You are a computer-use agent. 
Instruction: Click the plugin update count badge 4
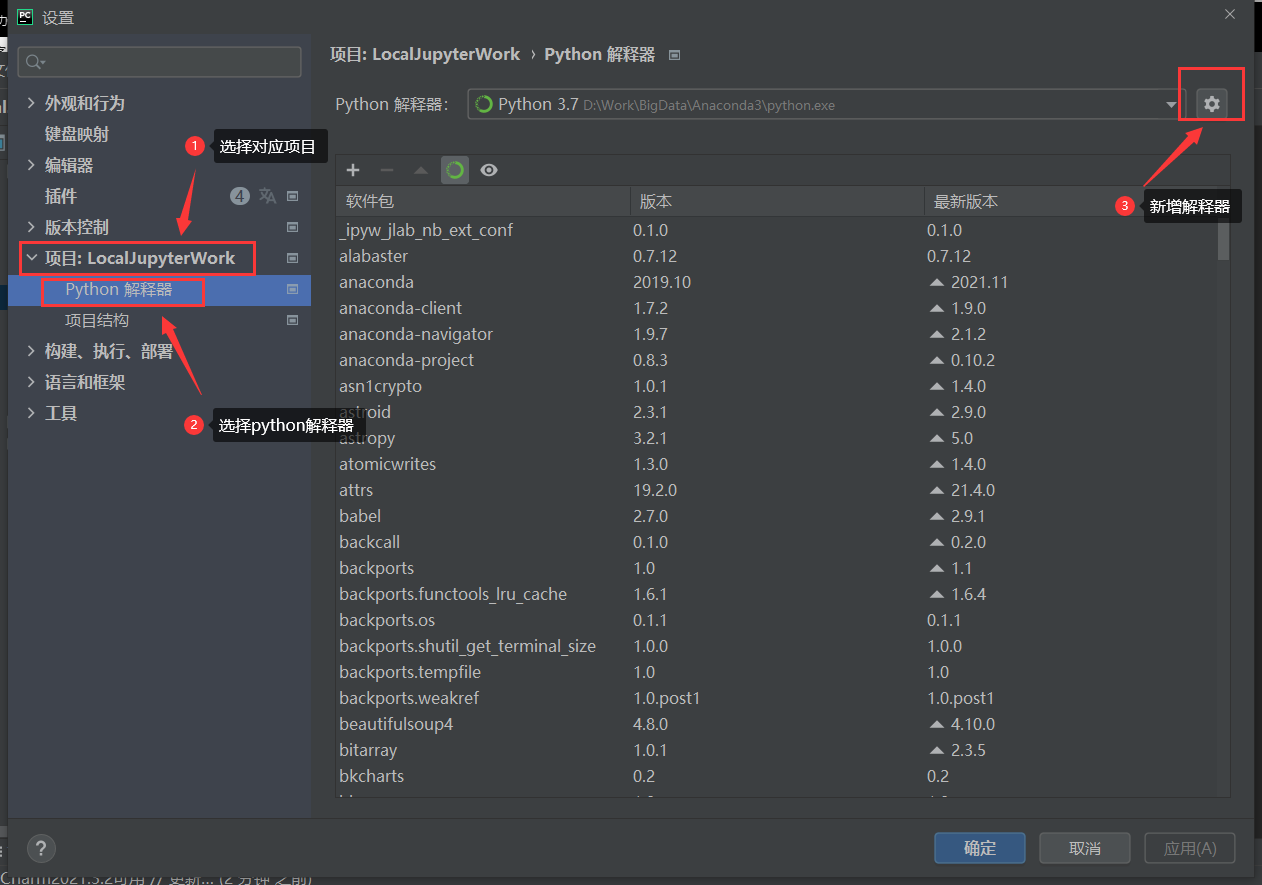239,196
